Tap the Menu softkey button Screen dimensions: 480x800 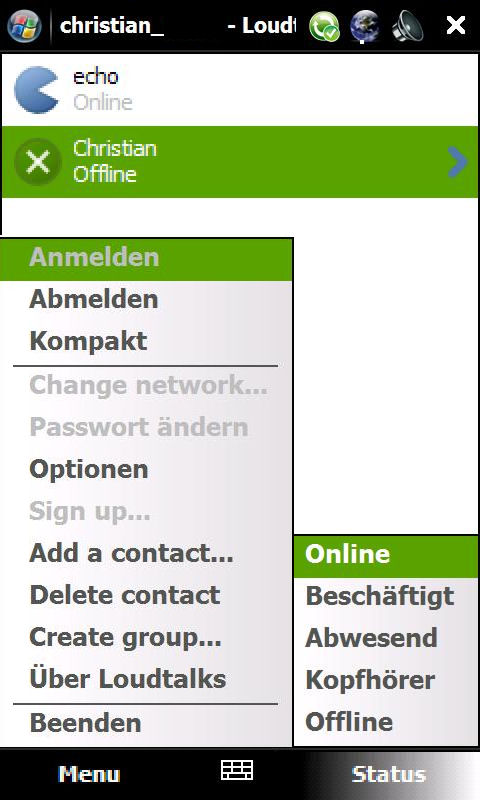coord(89,774)
